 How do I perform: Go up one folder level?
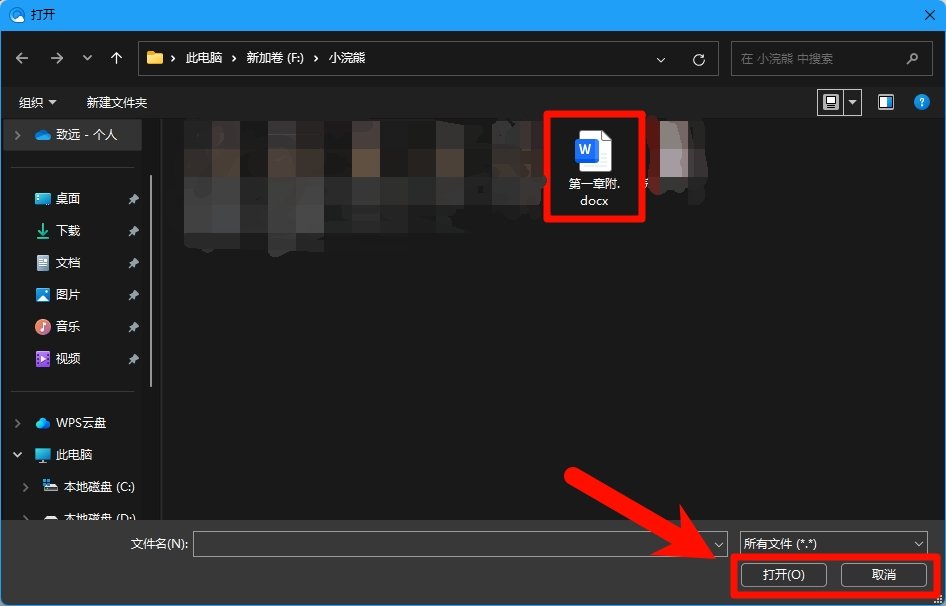pyautogui.click(x=116, y=59)
